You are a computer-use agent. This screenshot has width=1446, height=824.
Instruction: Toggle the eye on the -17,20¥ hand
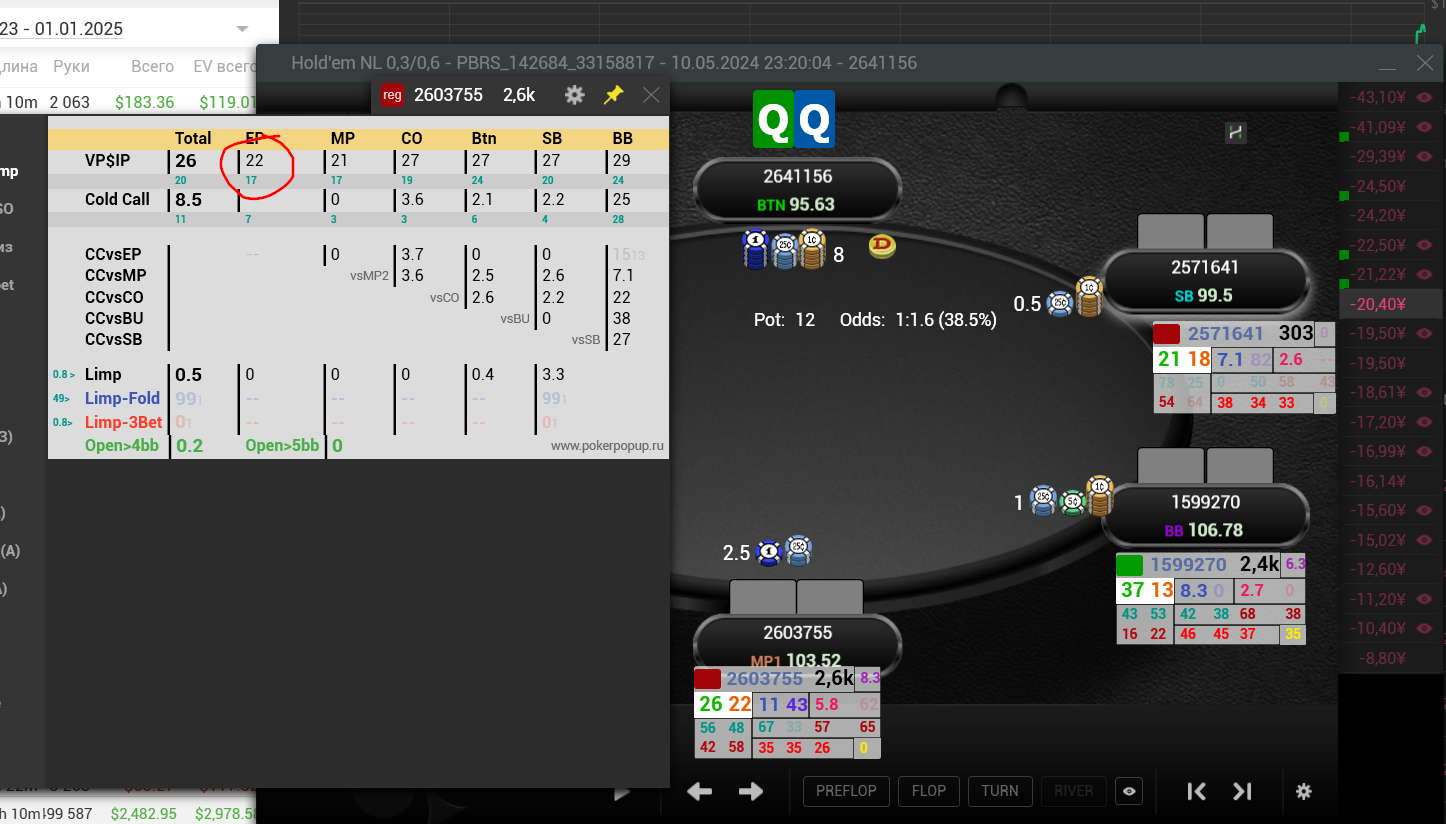click(1425, 422)
